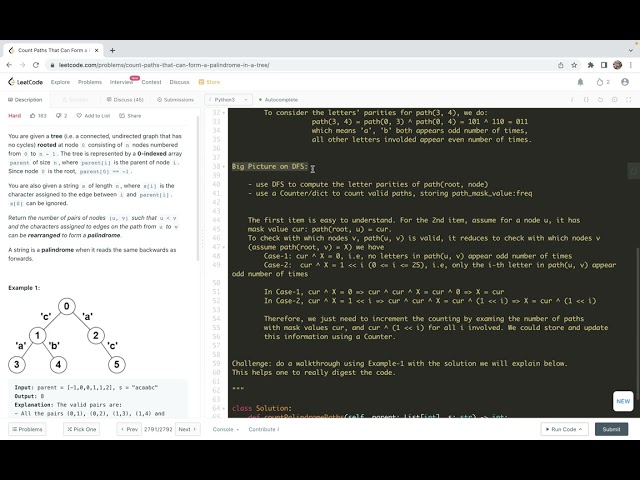Click the 2791/2792 problem counter

click(158, 429)
